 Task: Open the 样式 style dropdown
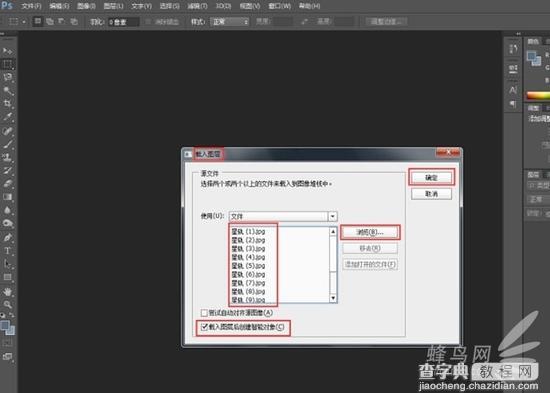pyautogui.click(x=229, y=22)
